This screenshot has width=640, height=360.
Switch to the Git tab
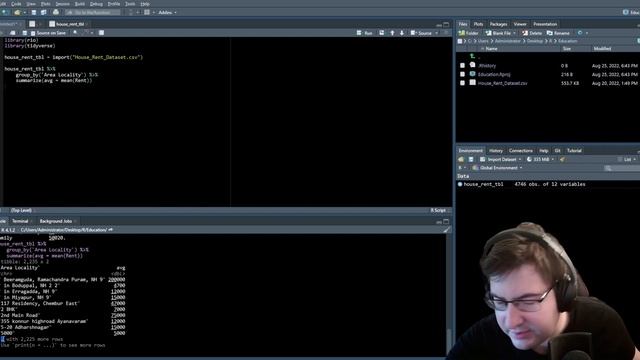tap(558, 151)
